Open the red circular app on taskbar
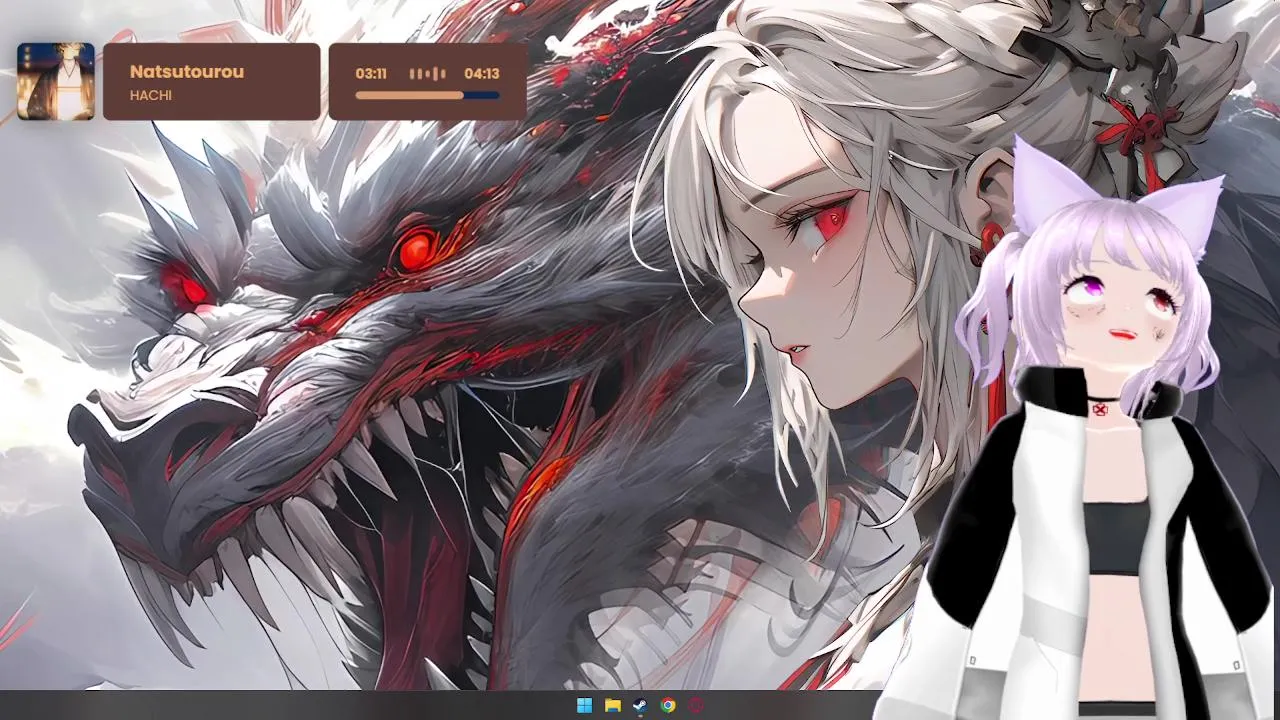This screenshot has height=720, width=1280. point(696,705)
